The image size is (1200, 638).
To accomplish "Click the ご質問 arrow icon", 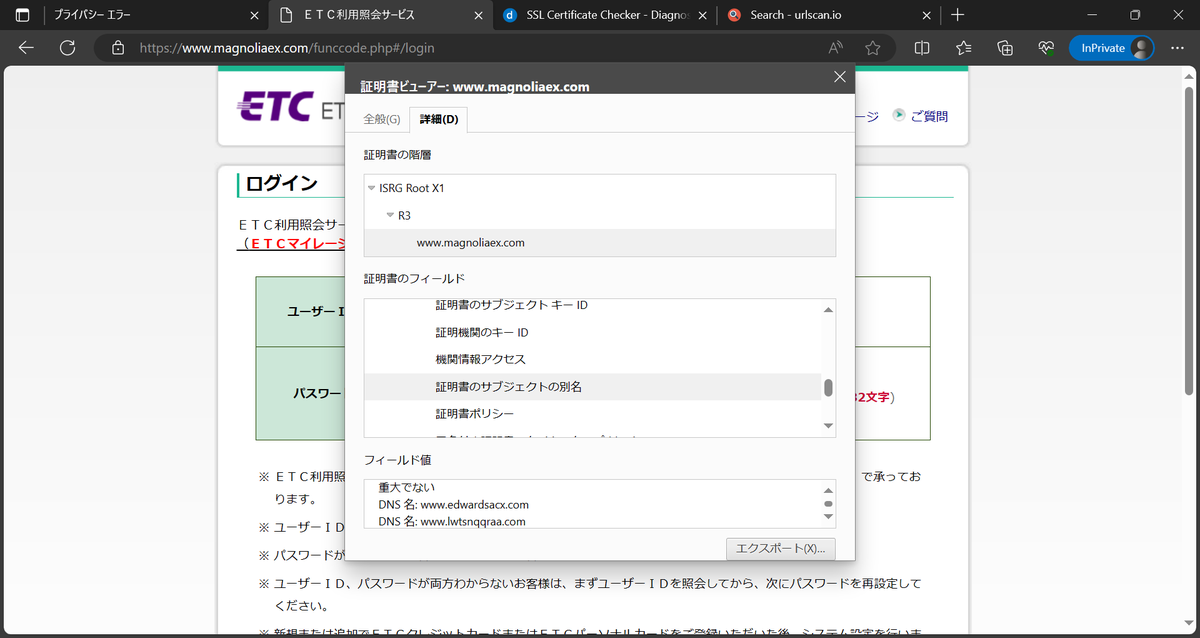I will (899, 115).
